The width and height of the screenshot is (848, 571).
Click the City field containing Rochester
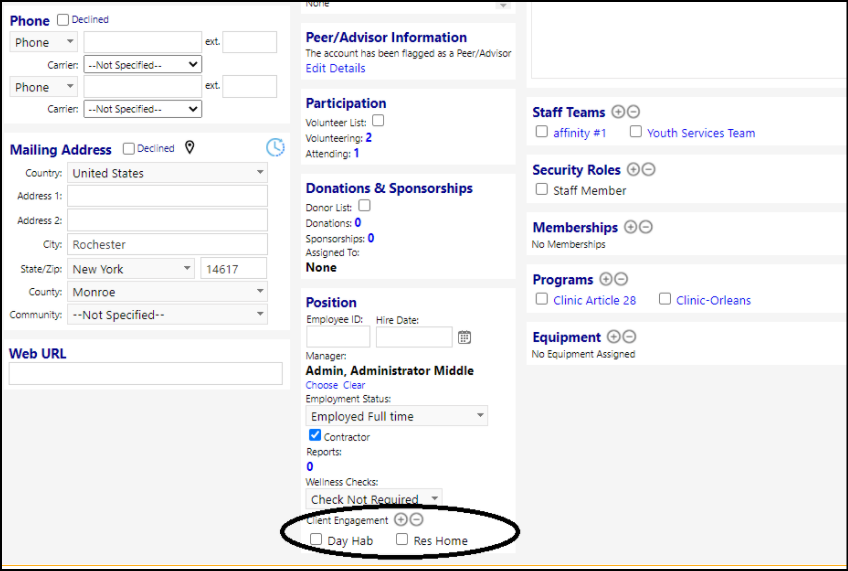(167, 244)
